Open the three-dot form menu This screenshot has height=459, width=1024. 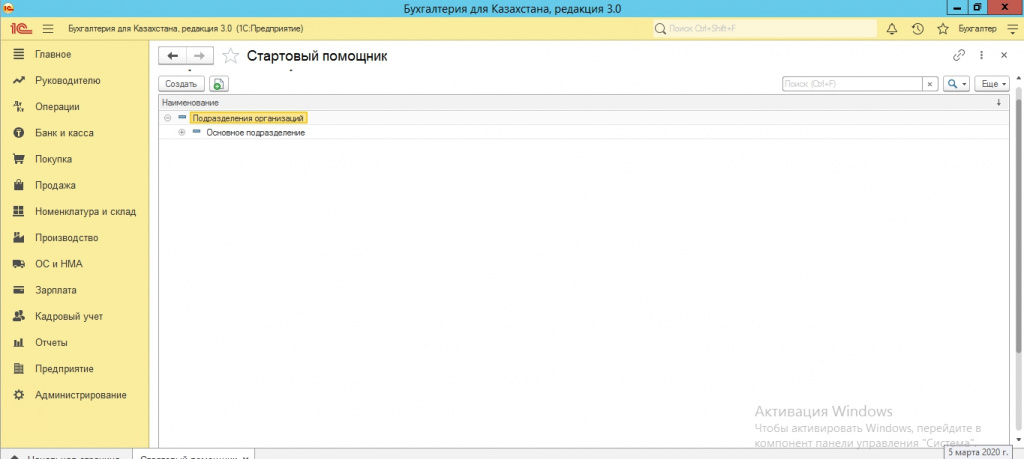[x=981, y=55]
